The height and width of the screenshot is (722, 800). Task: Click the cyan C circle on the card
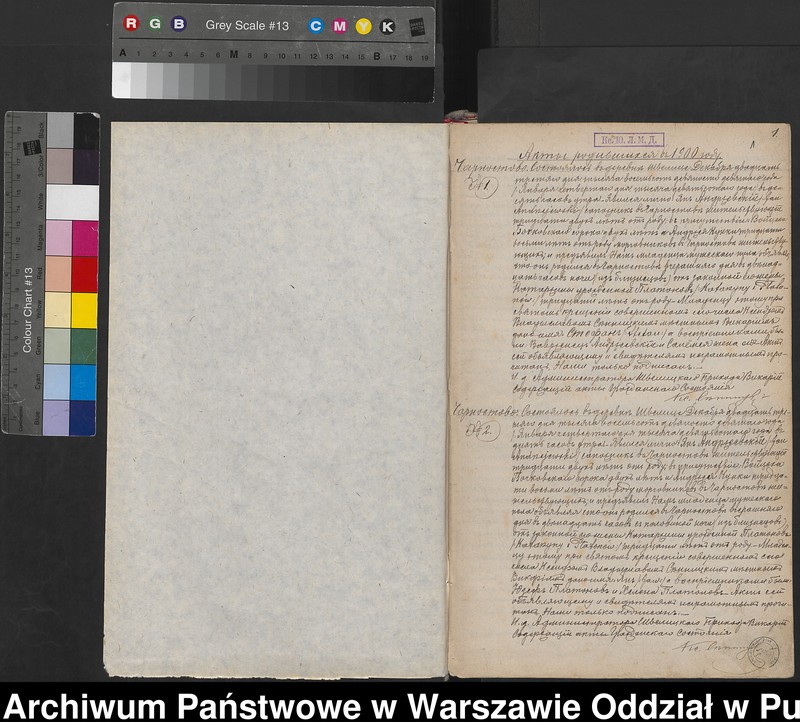pyautogui.click(x=316, y=26)
